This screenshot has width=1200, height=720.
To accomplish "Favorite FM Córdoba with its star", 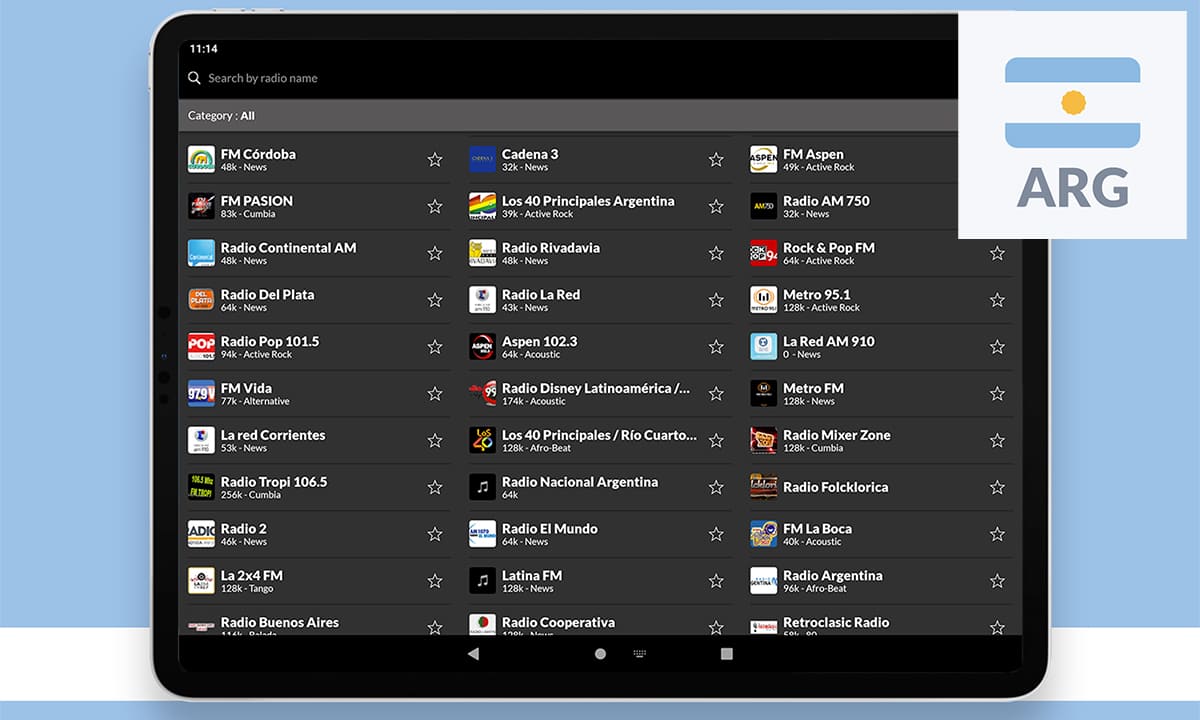I will click(x=435, y=160).
